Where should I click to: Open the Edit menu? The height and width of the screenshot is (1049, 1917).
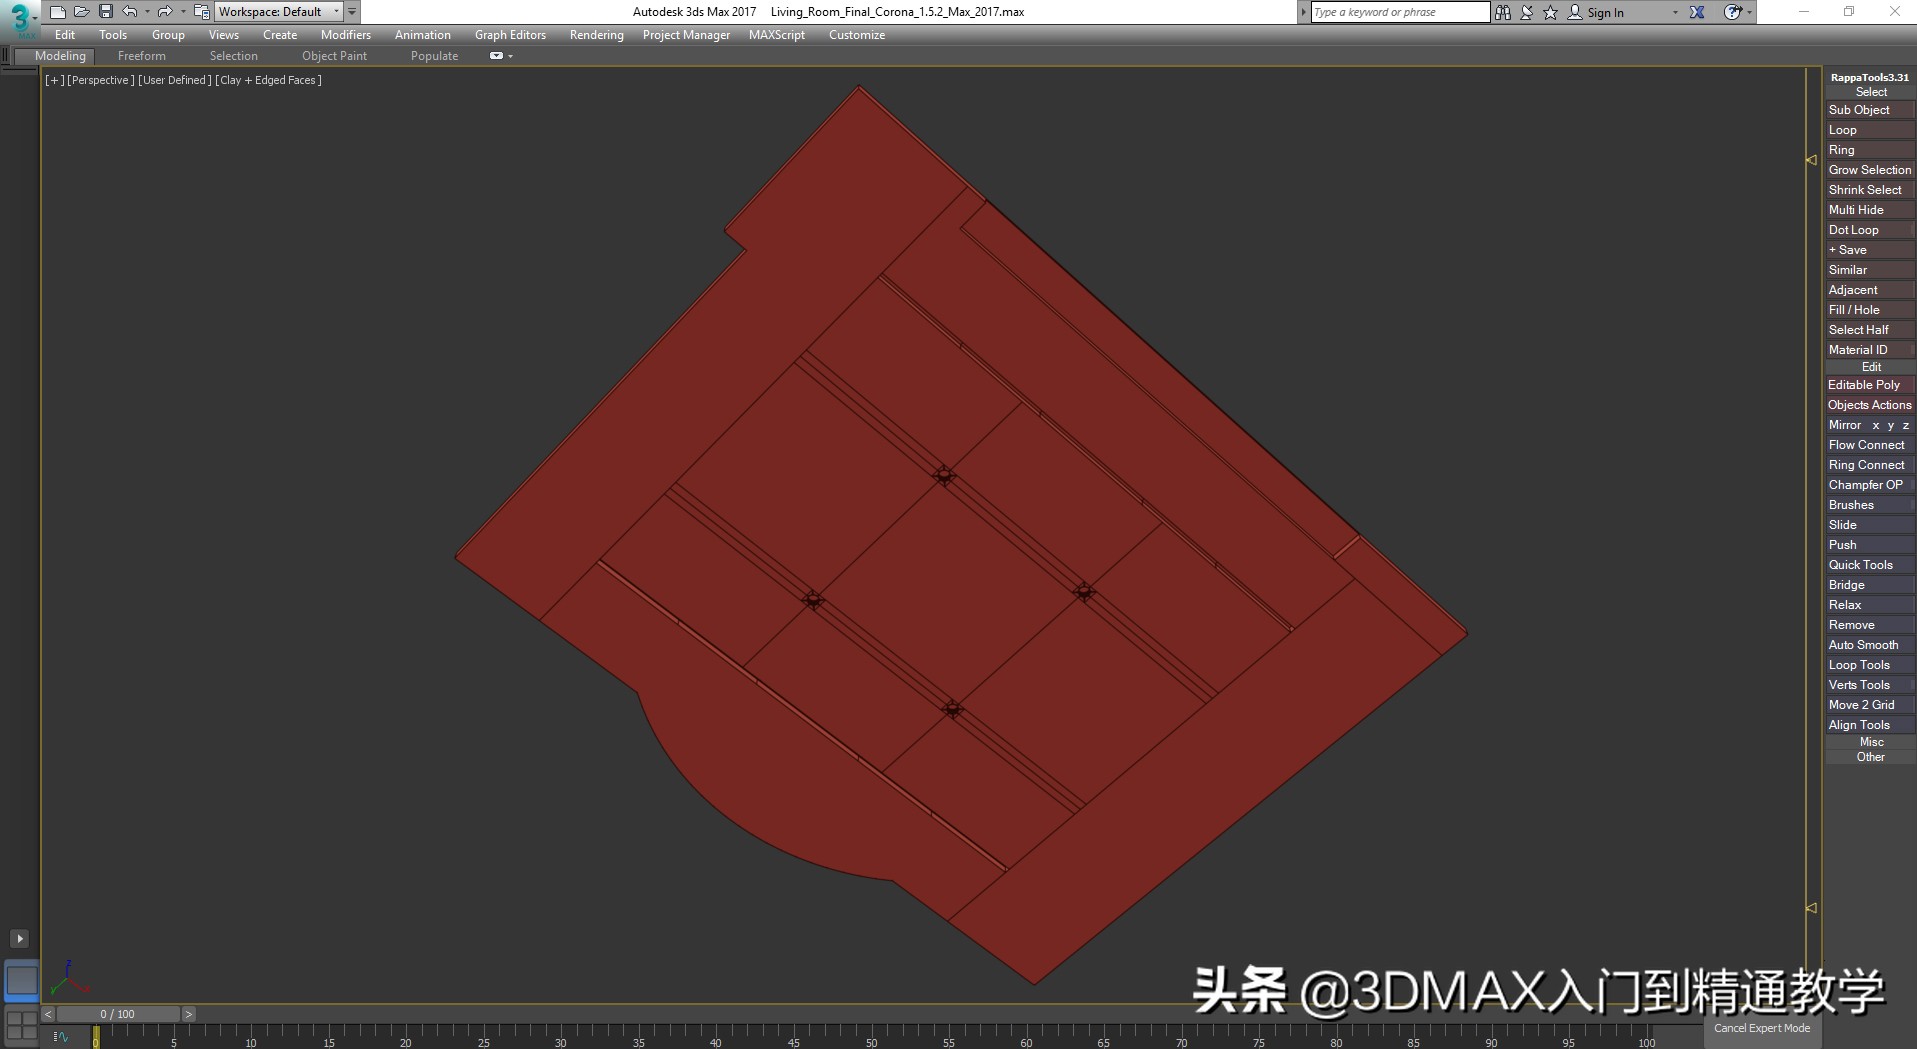click(x=65, y=35)
